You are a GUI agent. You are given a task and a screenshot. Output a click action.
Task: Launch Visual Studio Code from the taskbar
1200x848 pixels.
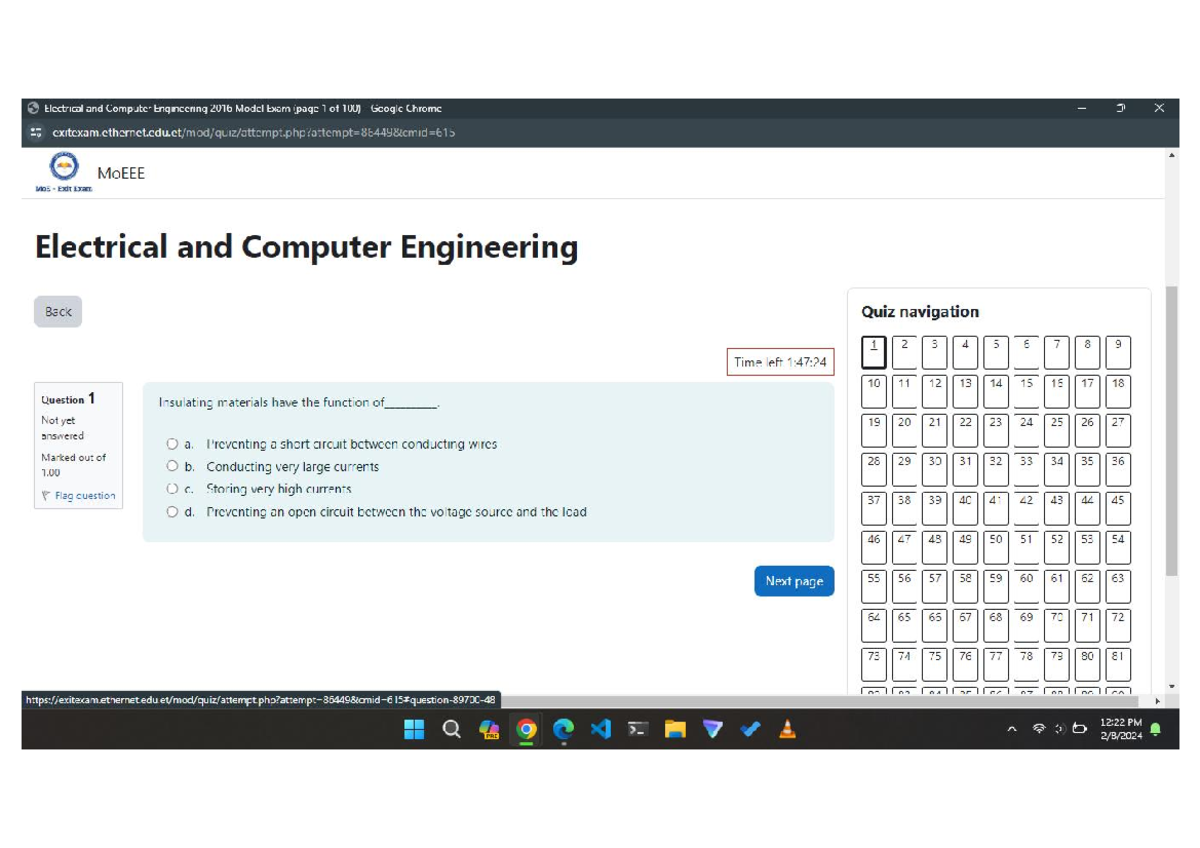(600, 728)
